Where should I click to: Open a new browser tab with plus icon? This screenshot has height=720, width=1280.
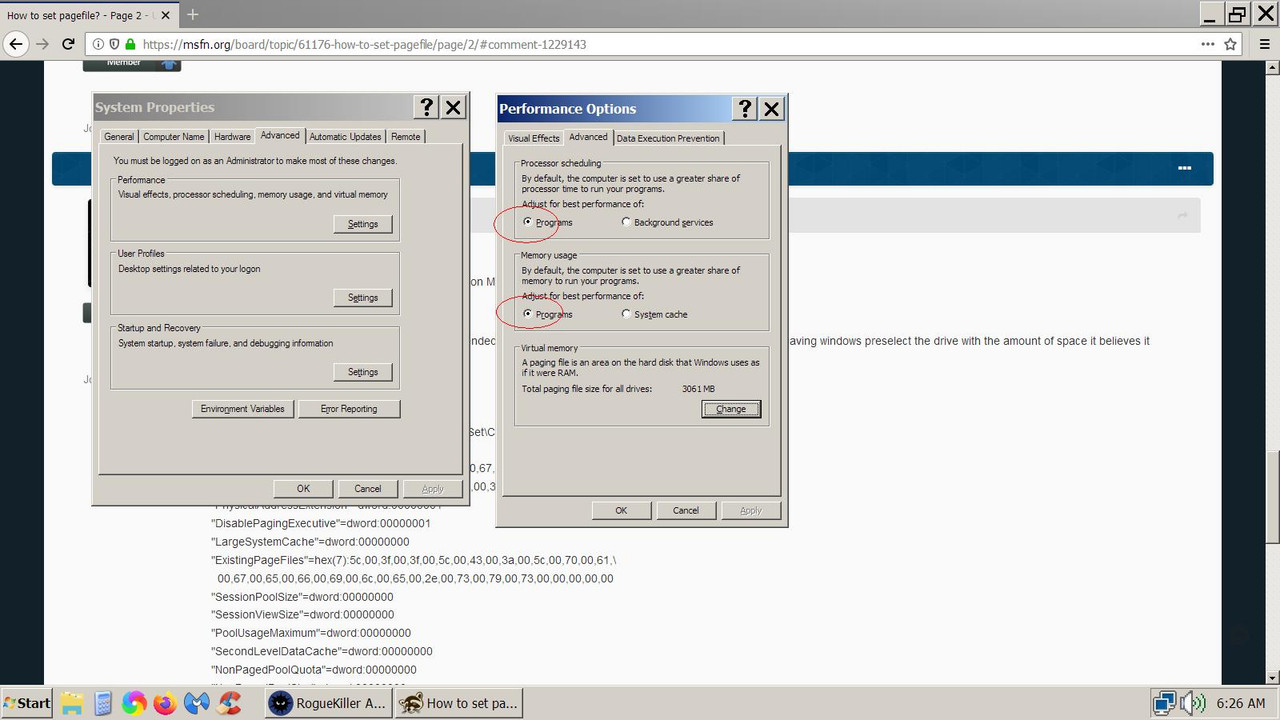click(193, 15)
